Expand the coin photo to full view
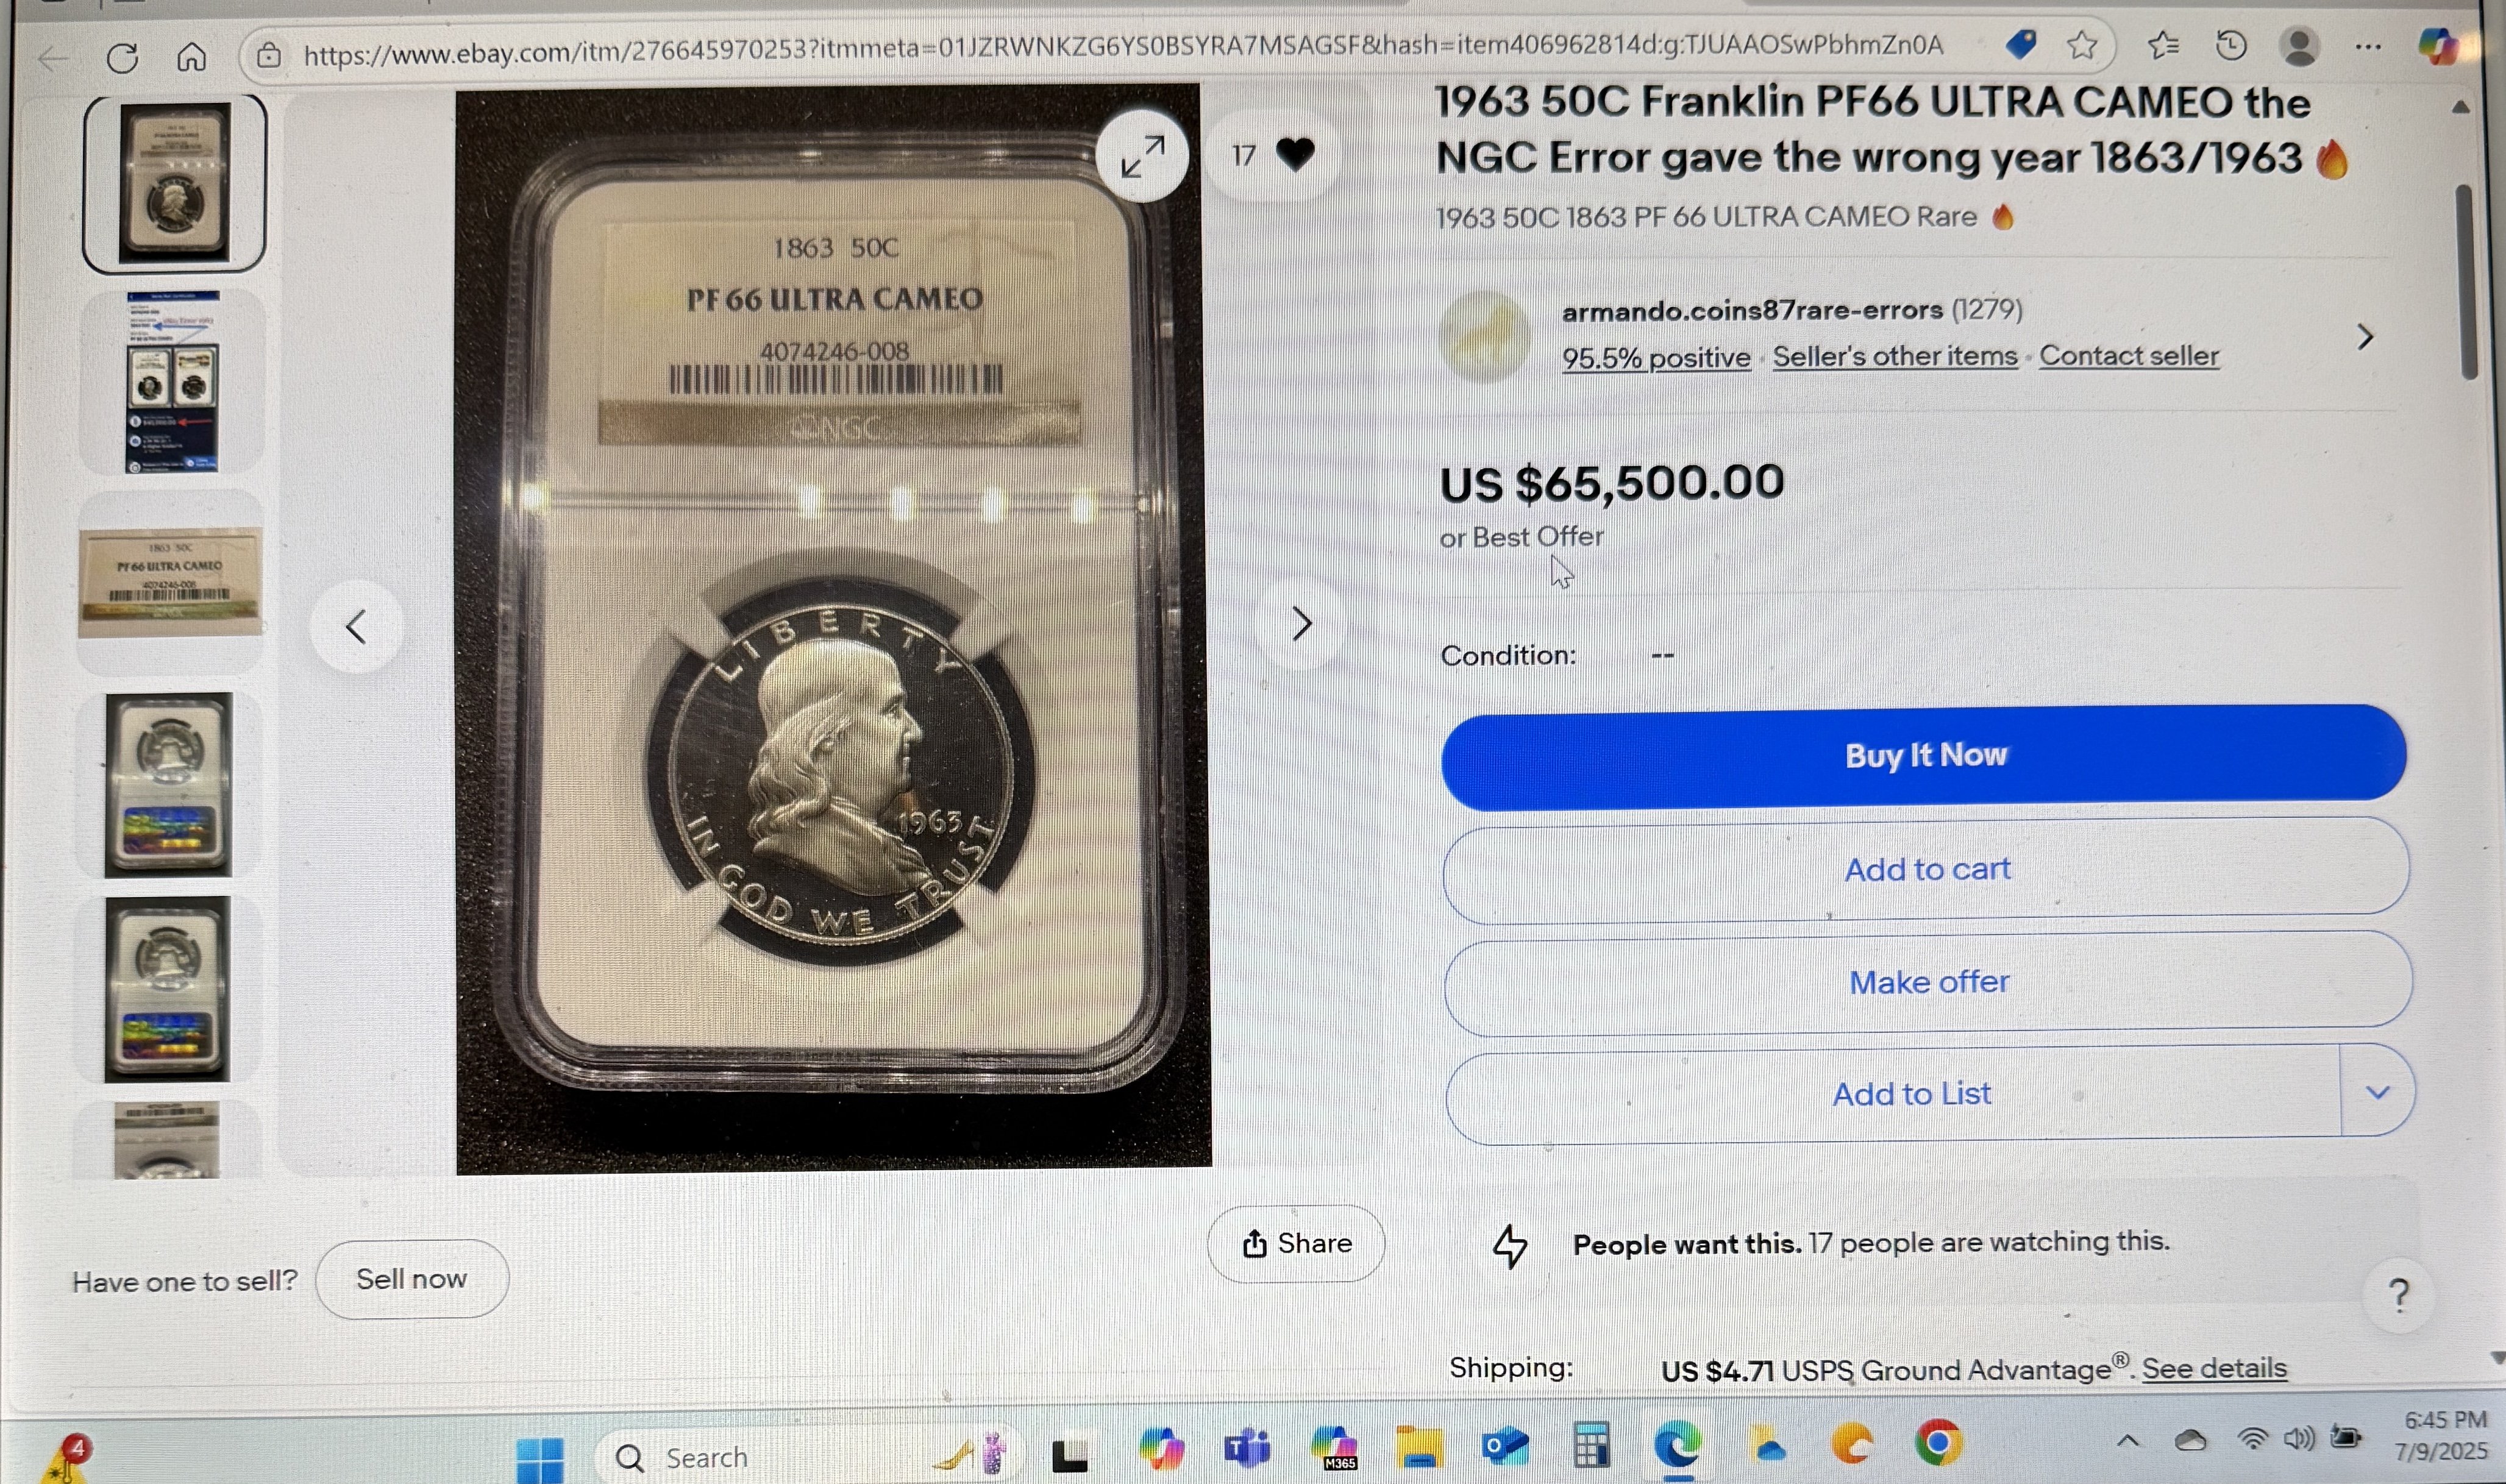 pyautogui.click(x=1142, y=156)
